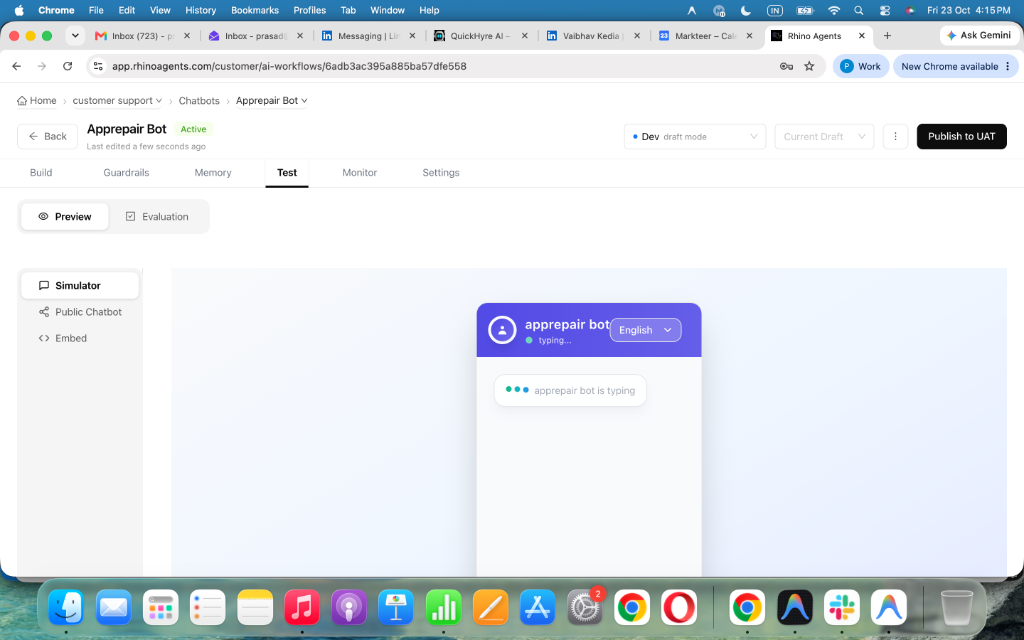
Task: Open Music app from the dock
Action: pyautogui.click(x=302, y=607)
